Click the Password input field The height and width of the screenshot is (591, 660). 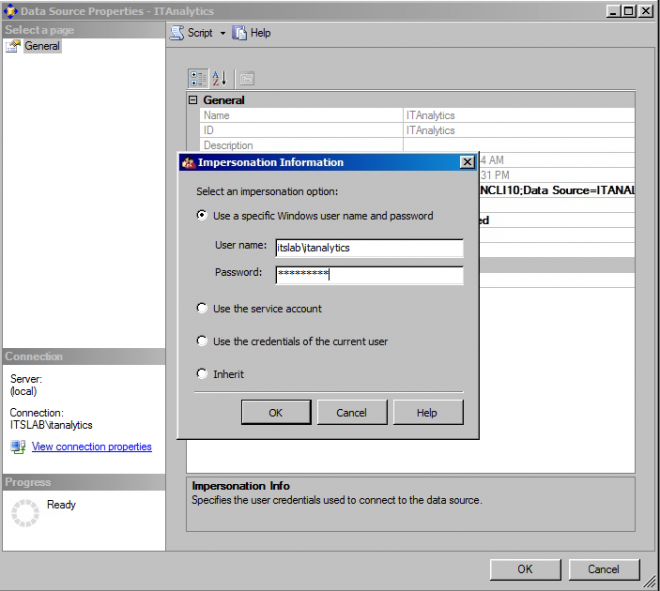coord(369,274)
